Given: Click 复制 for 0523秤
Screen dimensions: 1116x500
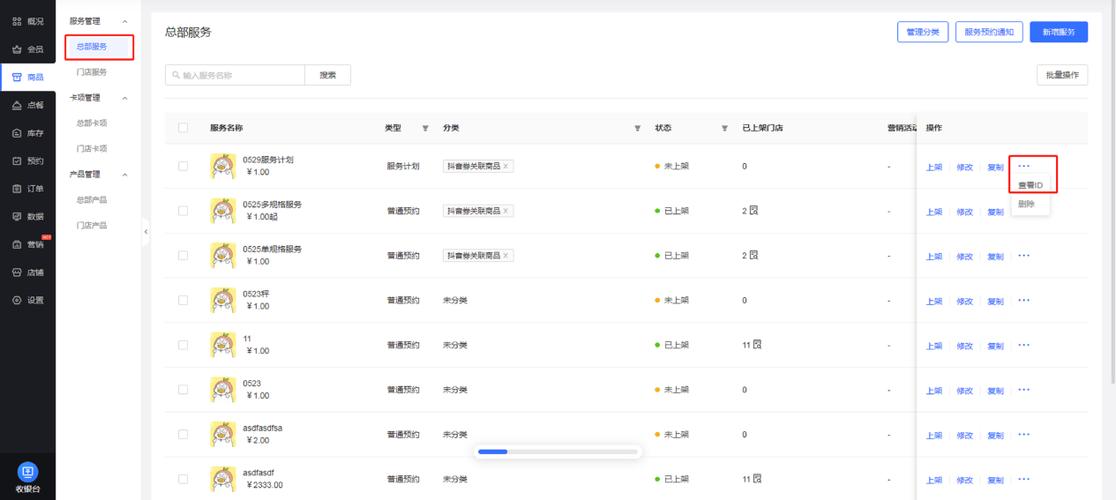Looking at the screenshot, I should 995,301.
